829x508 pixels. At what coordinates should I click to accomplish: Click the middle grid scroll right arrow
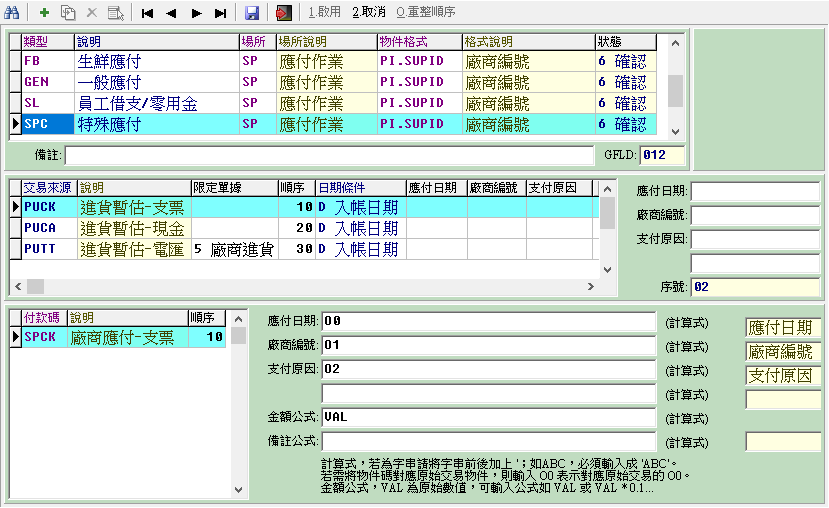591,287
